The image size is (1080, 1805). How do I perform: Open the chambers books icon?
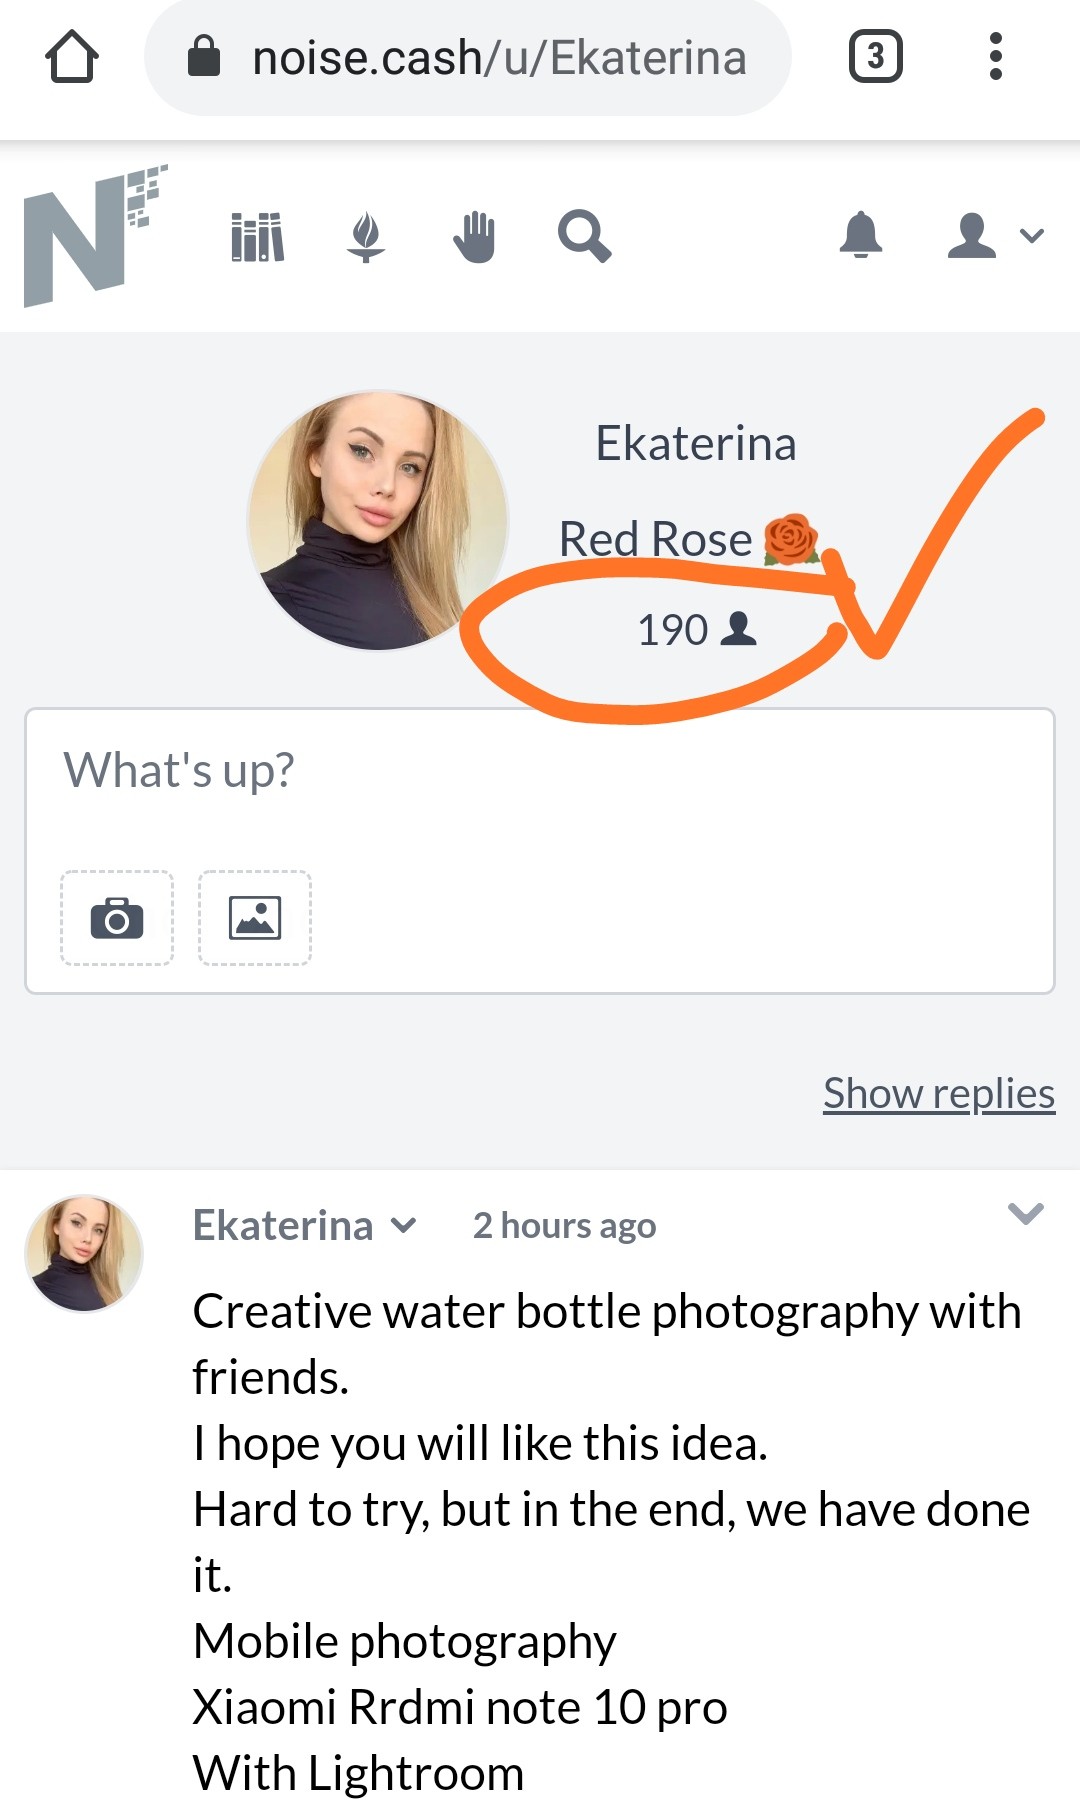click(x=258, y=237)
